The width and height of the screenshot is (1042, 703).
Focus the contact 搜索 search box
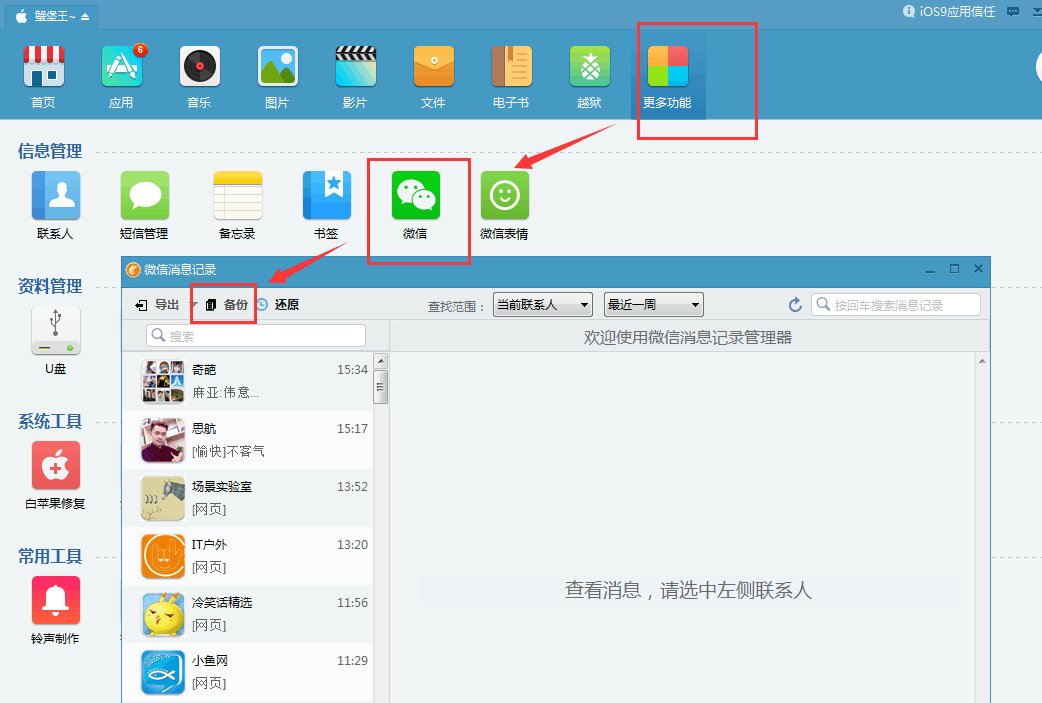256,336
